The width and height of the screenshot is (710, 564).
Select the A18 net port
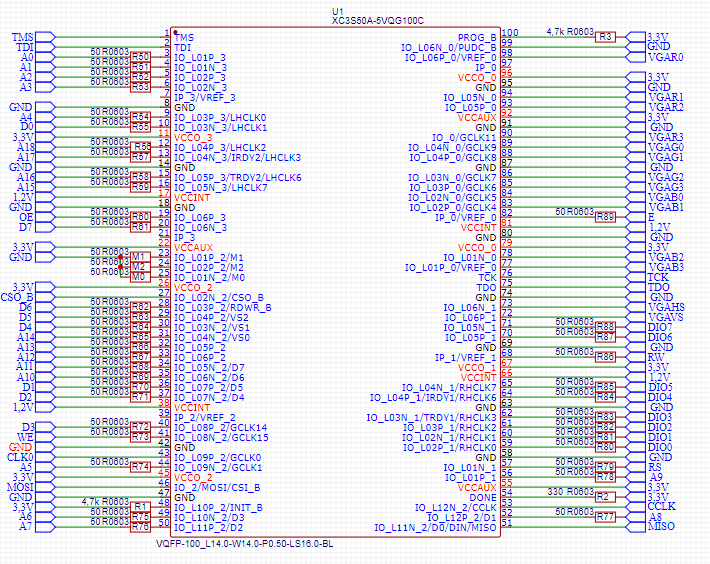click(45, 147)
